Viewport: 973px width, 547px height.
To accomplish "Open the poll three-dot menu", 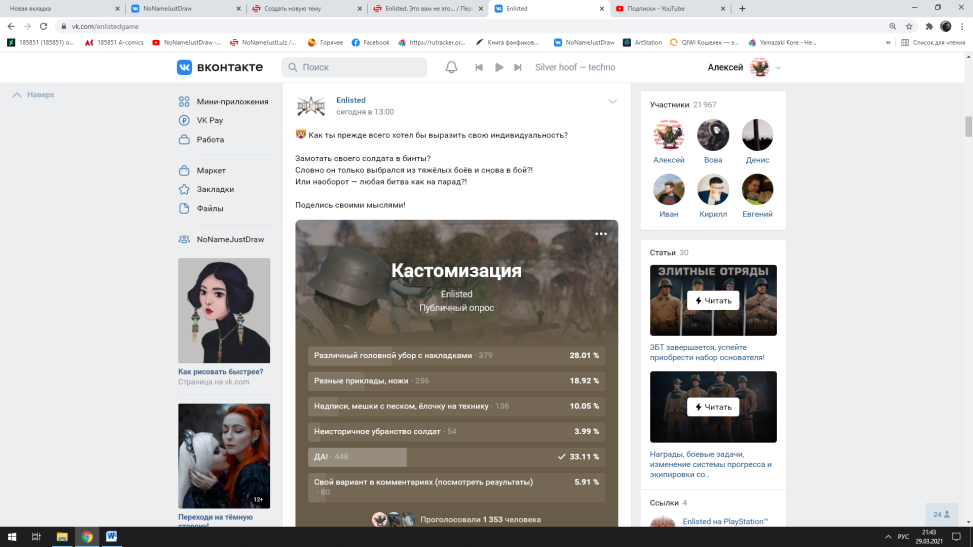I will pos(601,234).
